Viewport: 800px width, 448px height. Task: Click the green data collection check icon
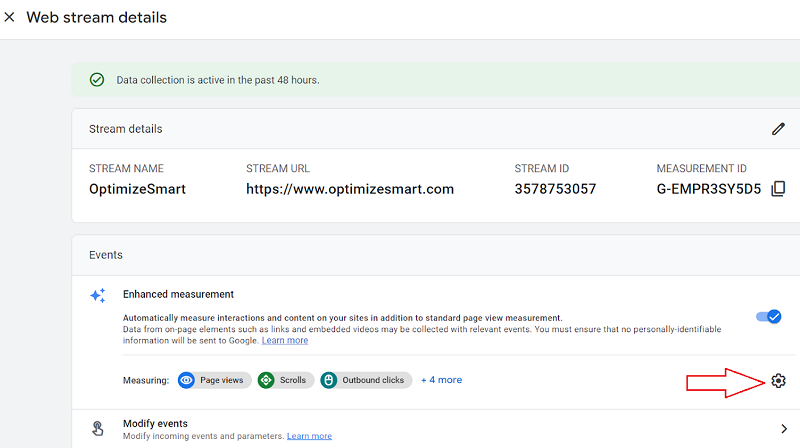[x=97, y=80]
